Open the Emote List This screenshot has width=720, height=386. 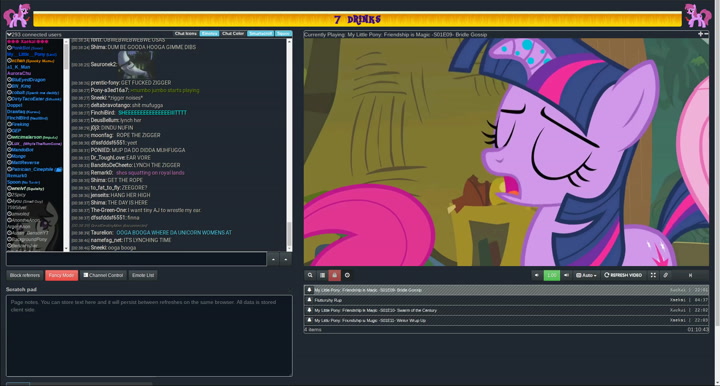(x=143, y=275)
